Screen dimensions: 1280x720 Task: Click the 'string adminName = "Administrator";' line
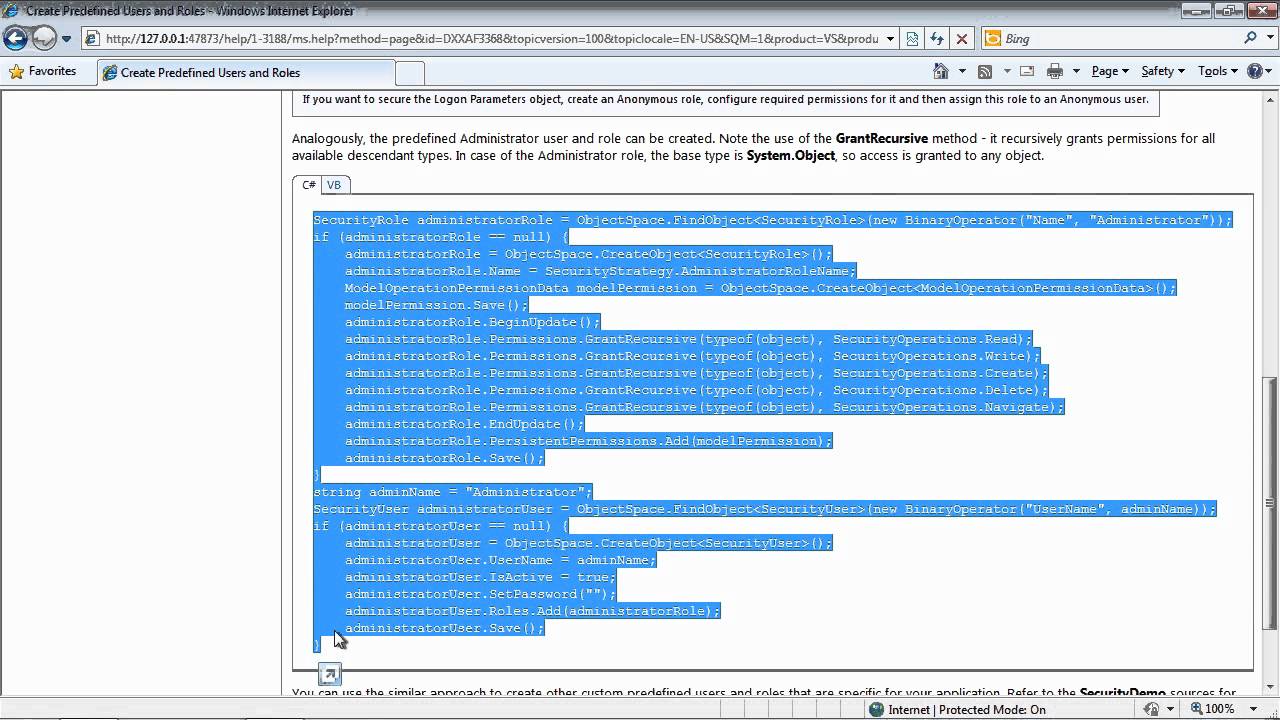453,492
